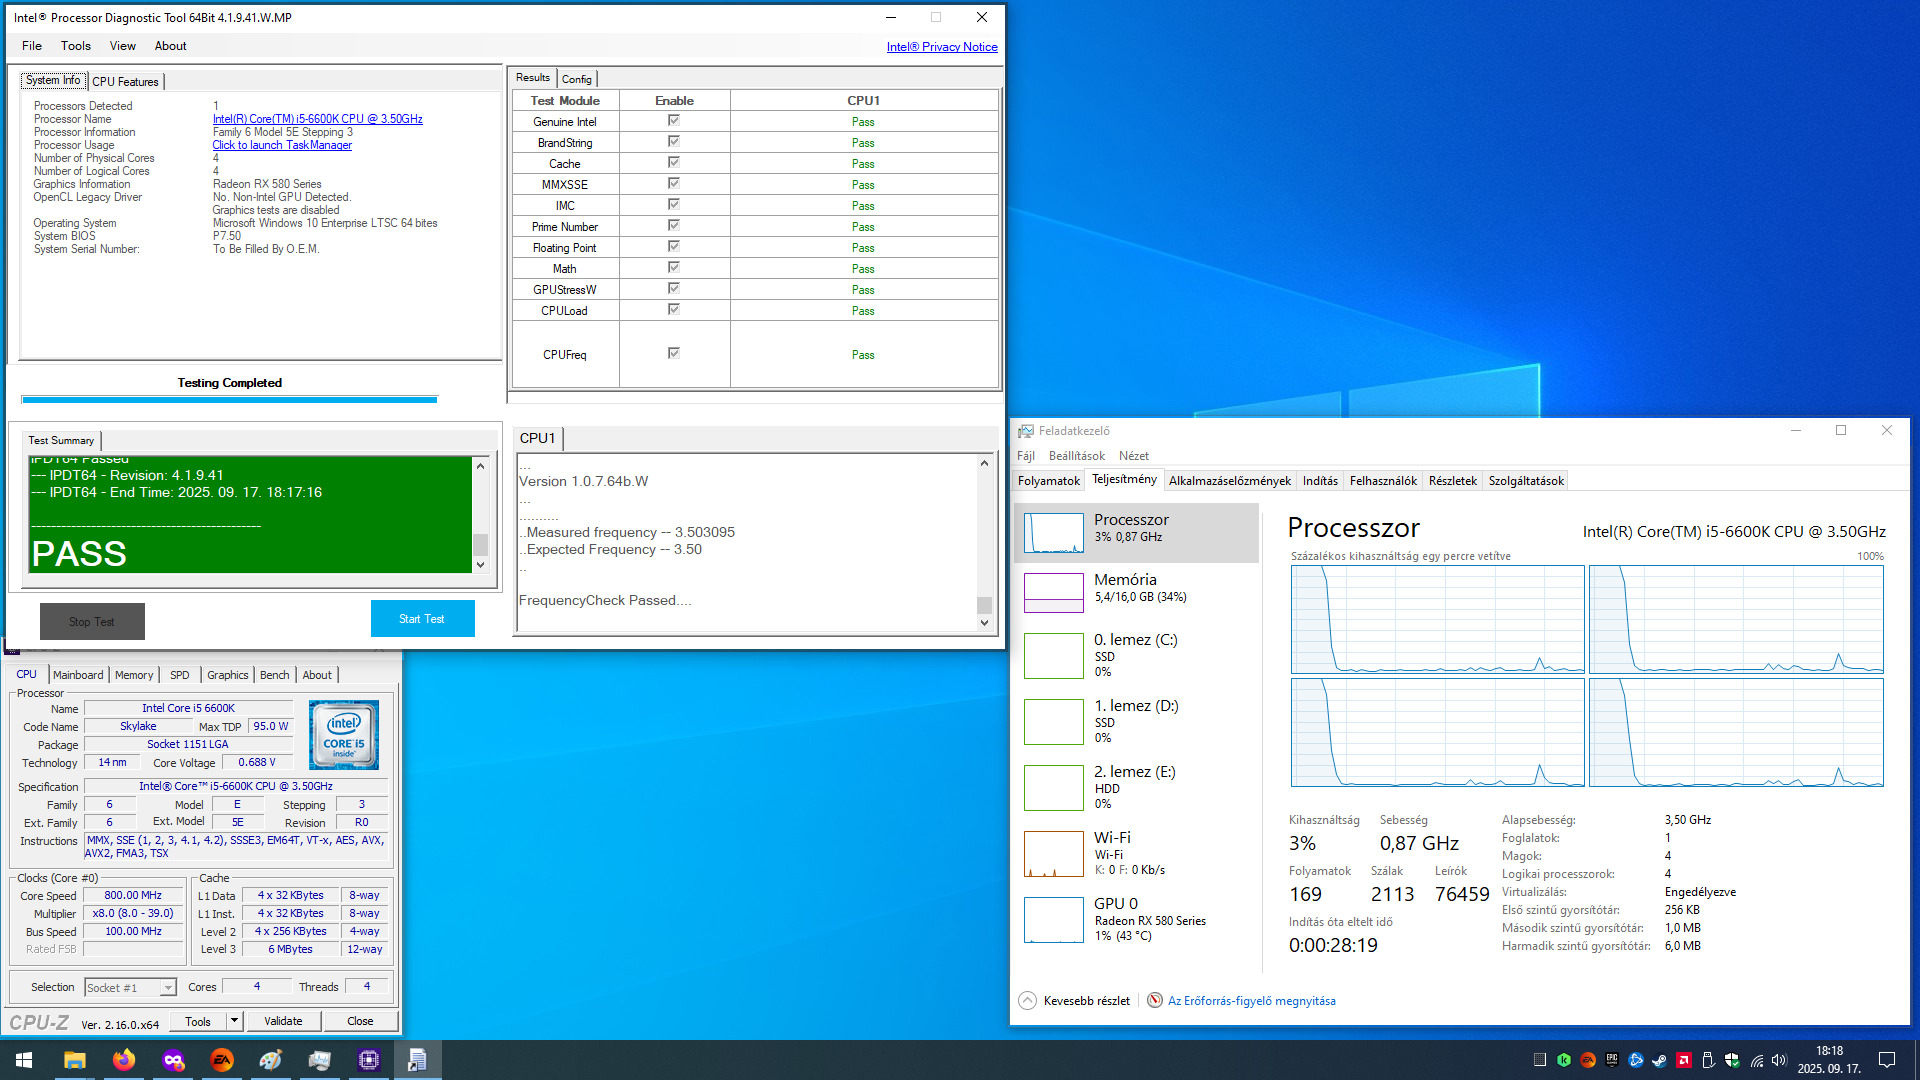Click the EA app taskbar icon
Viewport: 1920px width, 1080px height.
[x=222, y=1060]
